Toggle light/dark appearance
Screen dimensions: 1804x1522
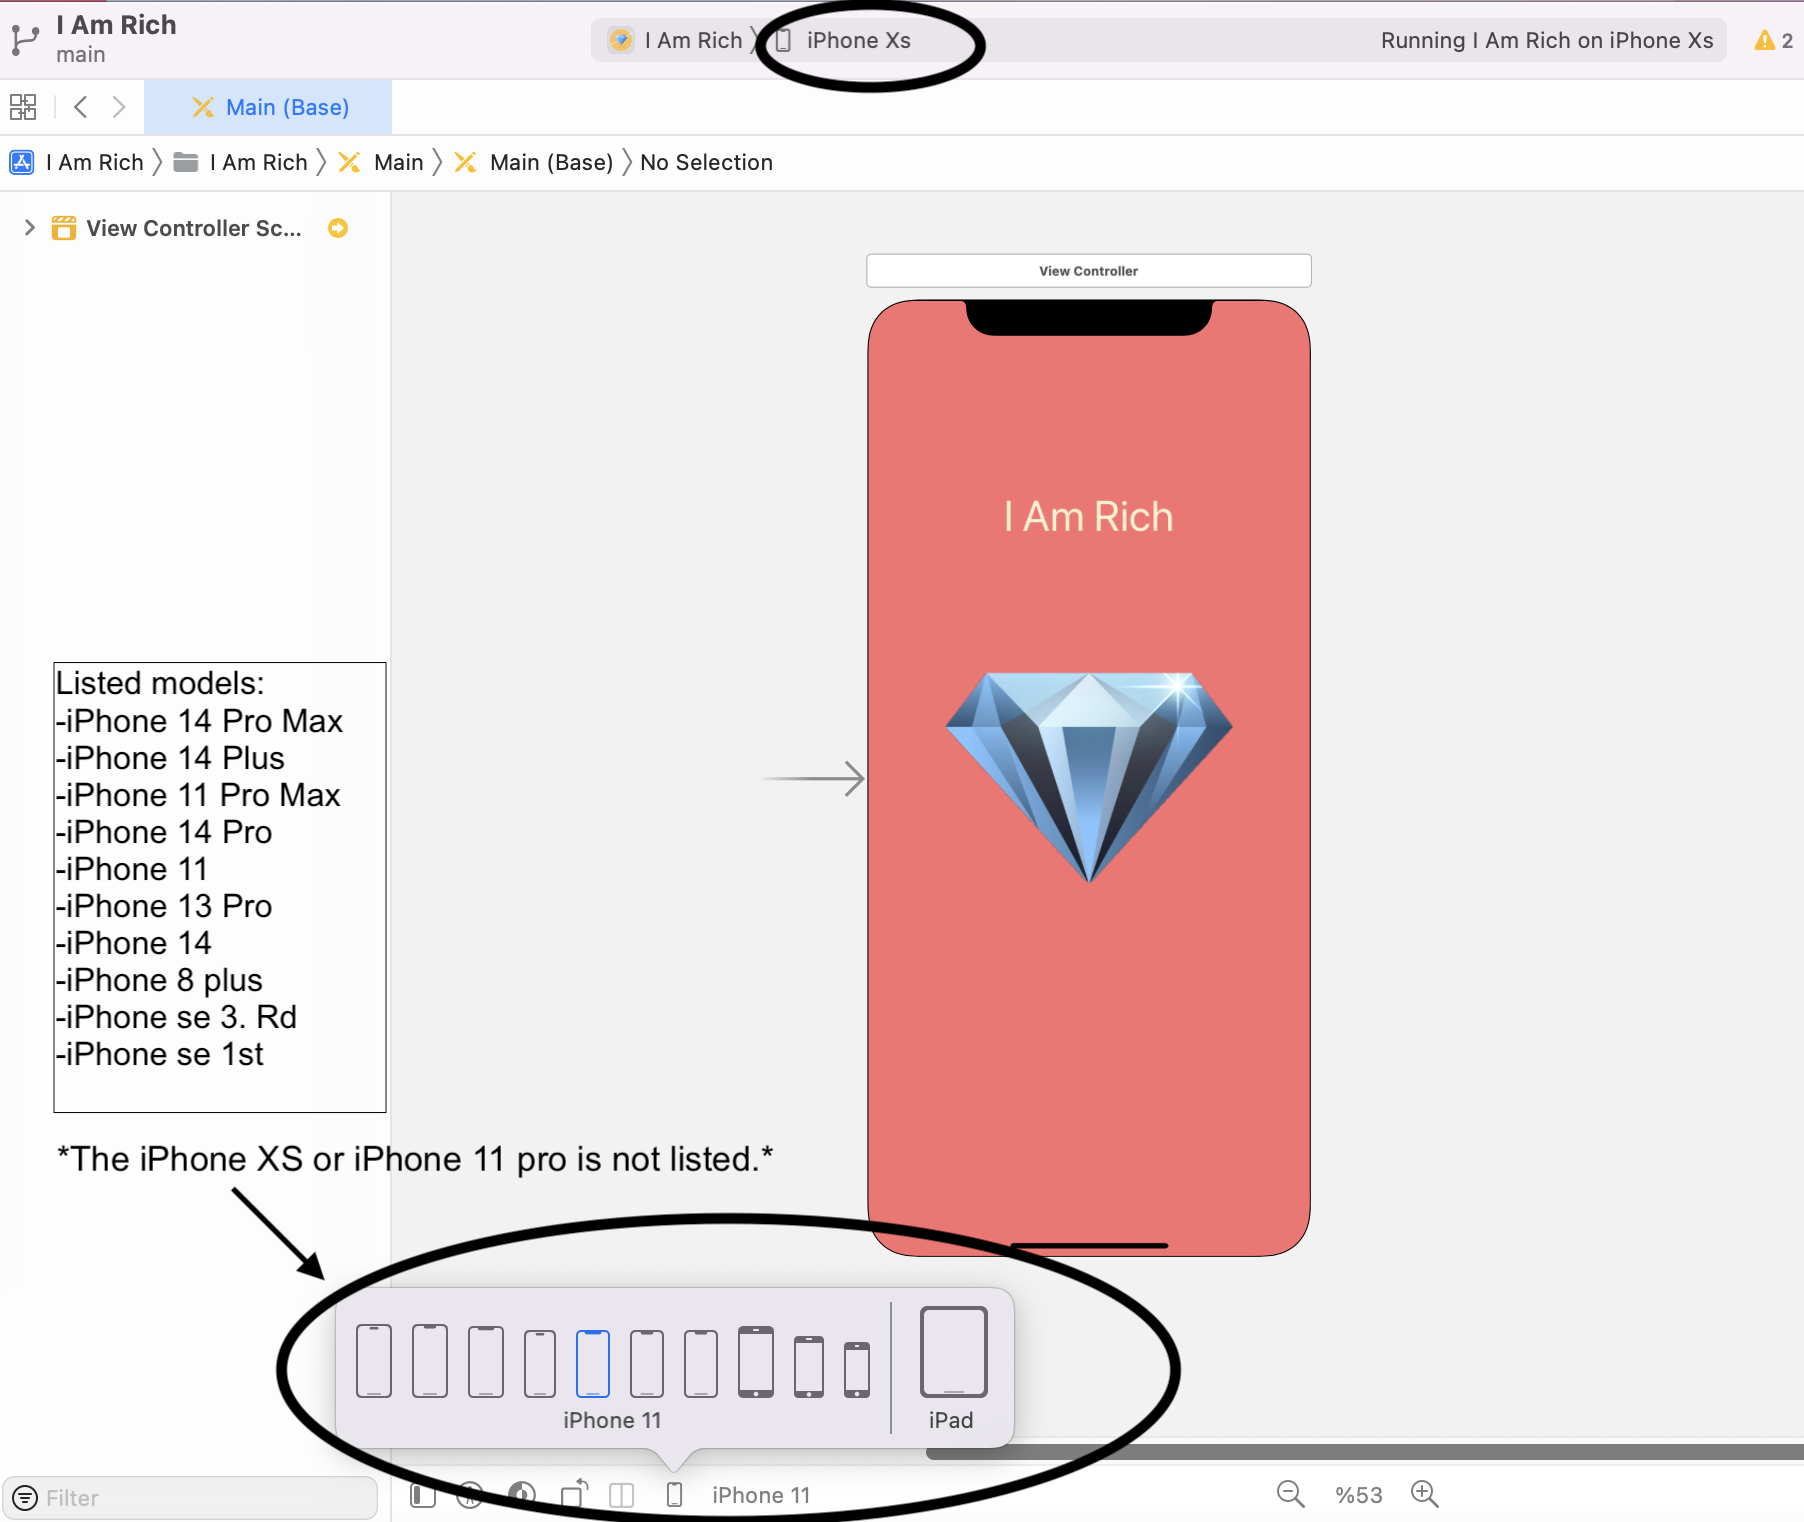coord(522,1495)
